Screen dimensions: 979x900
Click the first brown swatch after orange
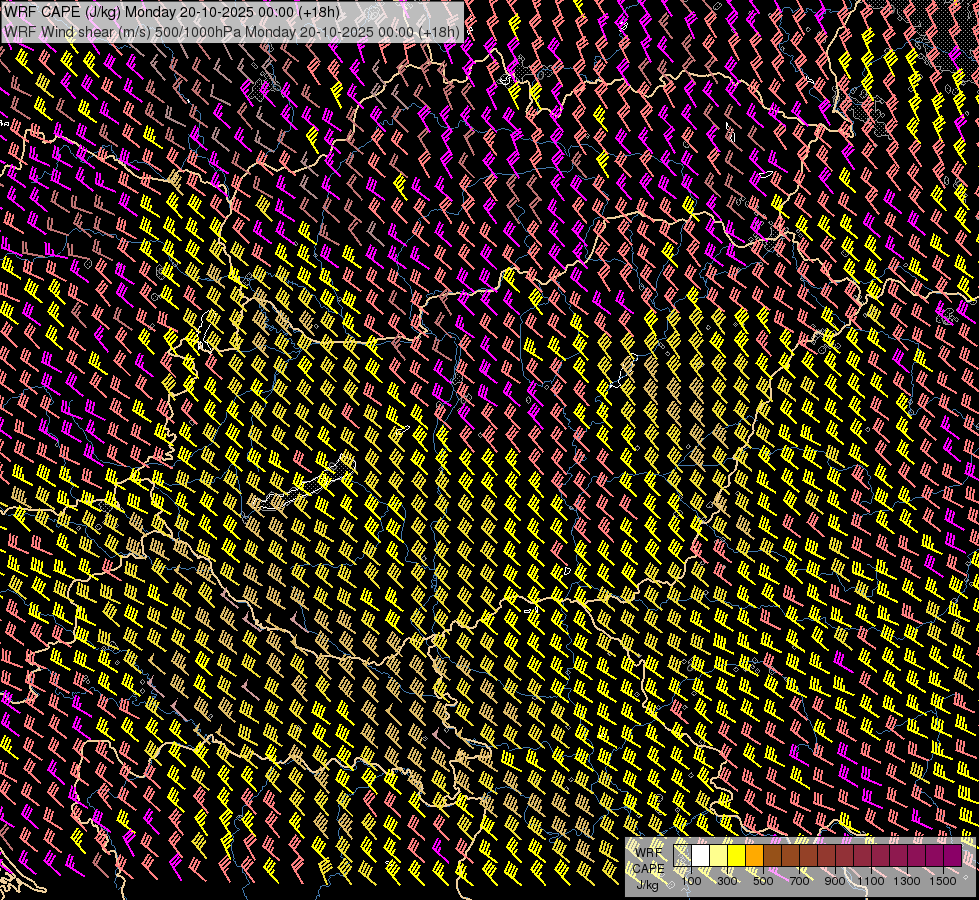[x=773, y=856]
